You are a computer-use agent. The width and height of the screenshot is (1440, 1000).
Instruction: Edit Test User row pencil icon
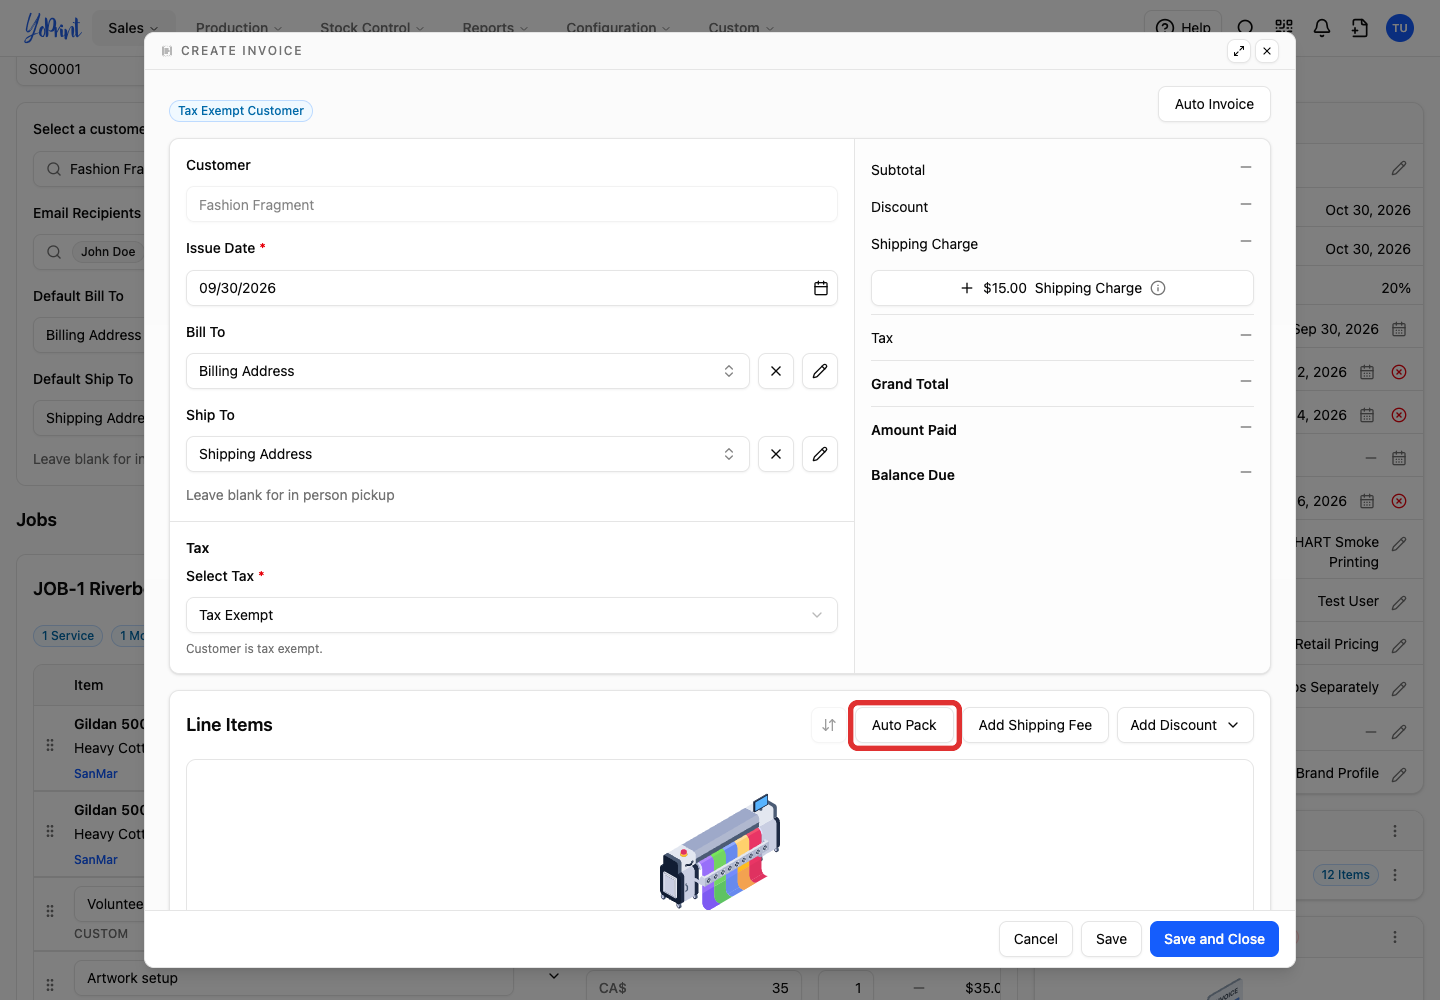click(1399, 602)
